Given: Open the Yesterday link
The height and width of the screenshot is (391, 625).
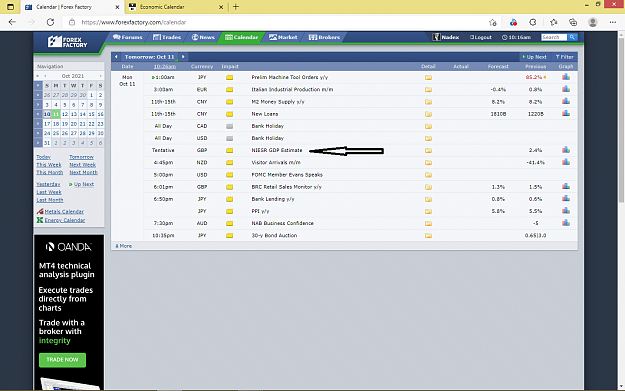Looking at the screenshot, I should tap(48, 184).
